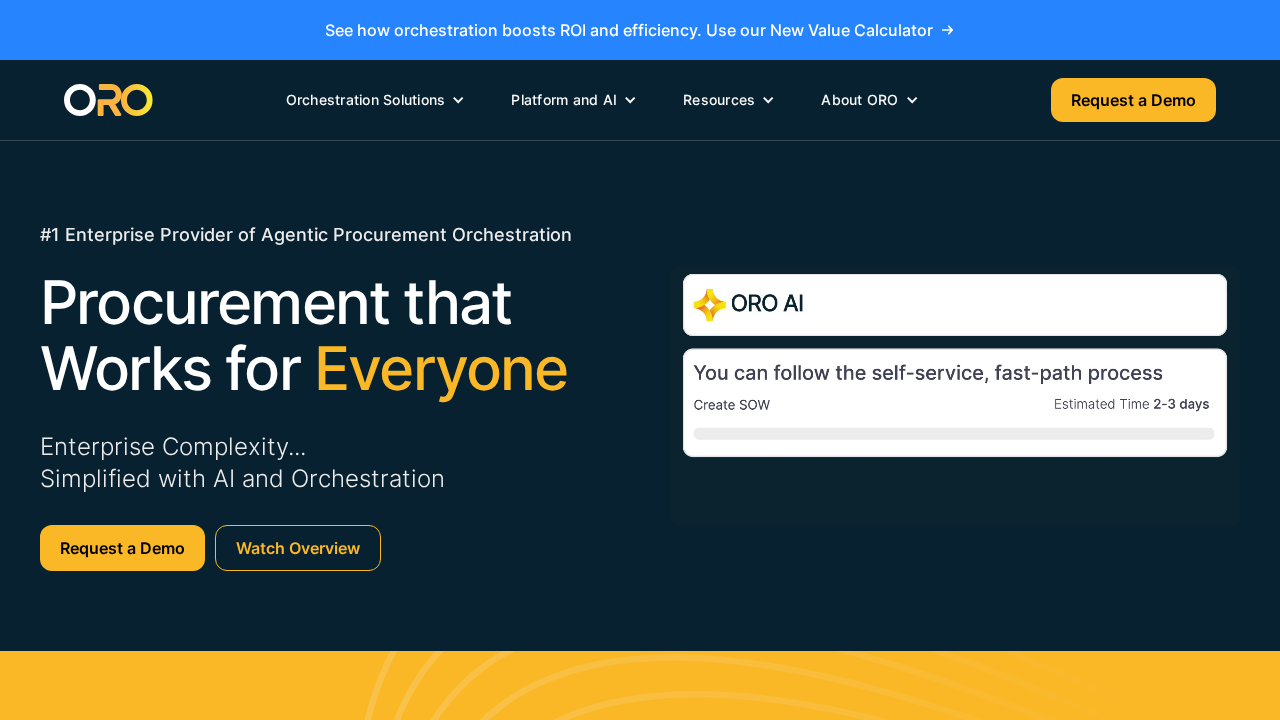Click Request a Demo in the top navigation
The image size is (1280, 720).
1133,100
